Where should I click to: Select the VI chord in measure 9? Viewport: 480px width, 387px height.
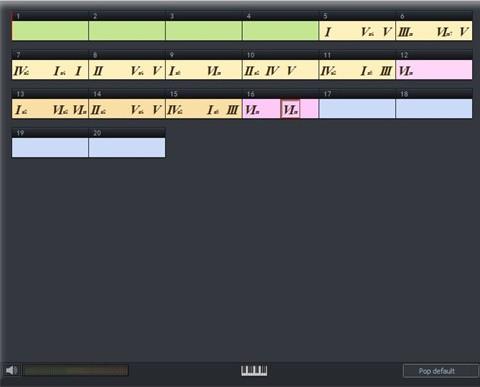[214, 71]
